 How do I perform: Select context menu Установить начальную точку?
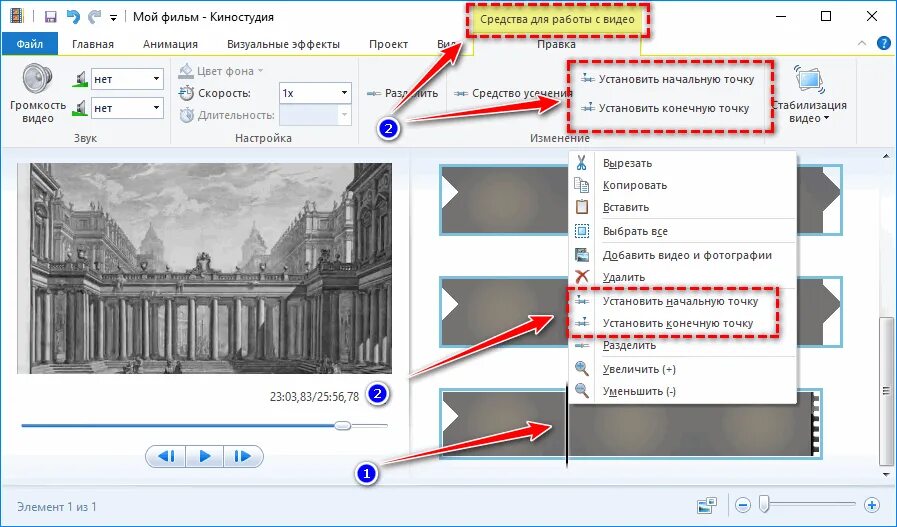click(x=682, y=301)
